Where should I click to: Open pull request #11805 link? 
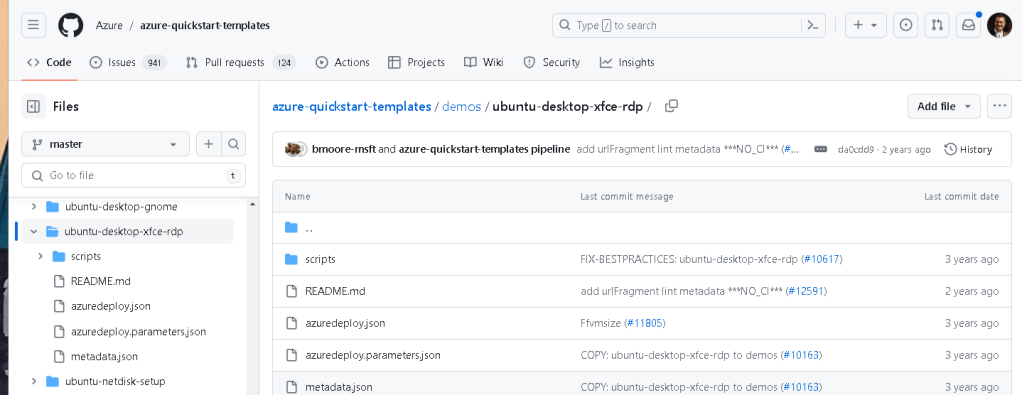645,323
